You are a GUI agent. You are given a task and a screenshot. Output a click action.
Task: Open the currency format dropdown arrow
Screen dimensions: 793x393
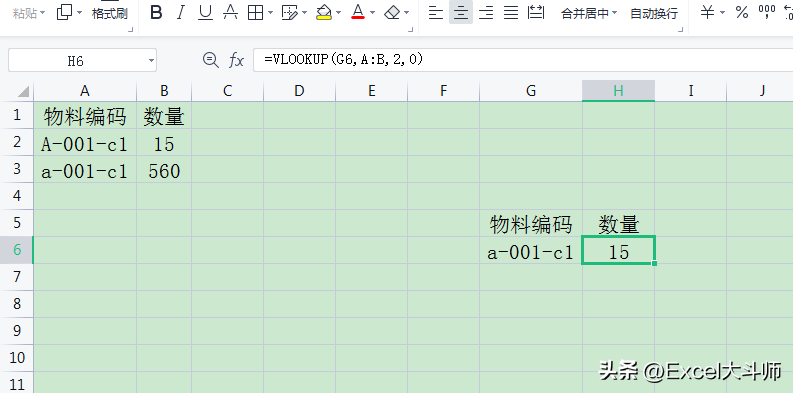tap(722, 13)
